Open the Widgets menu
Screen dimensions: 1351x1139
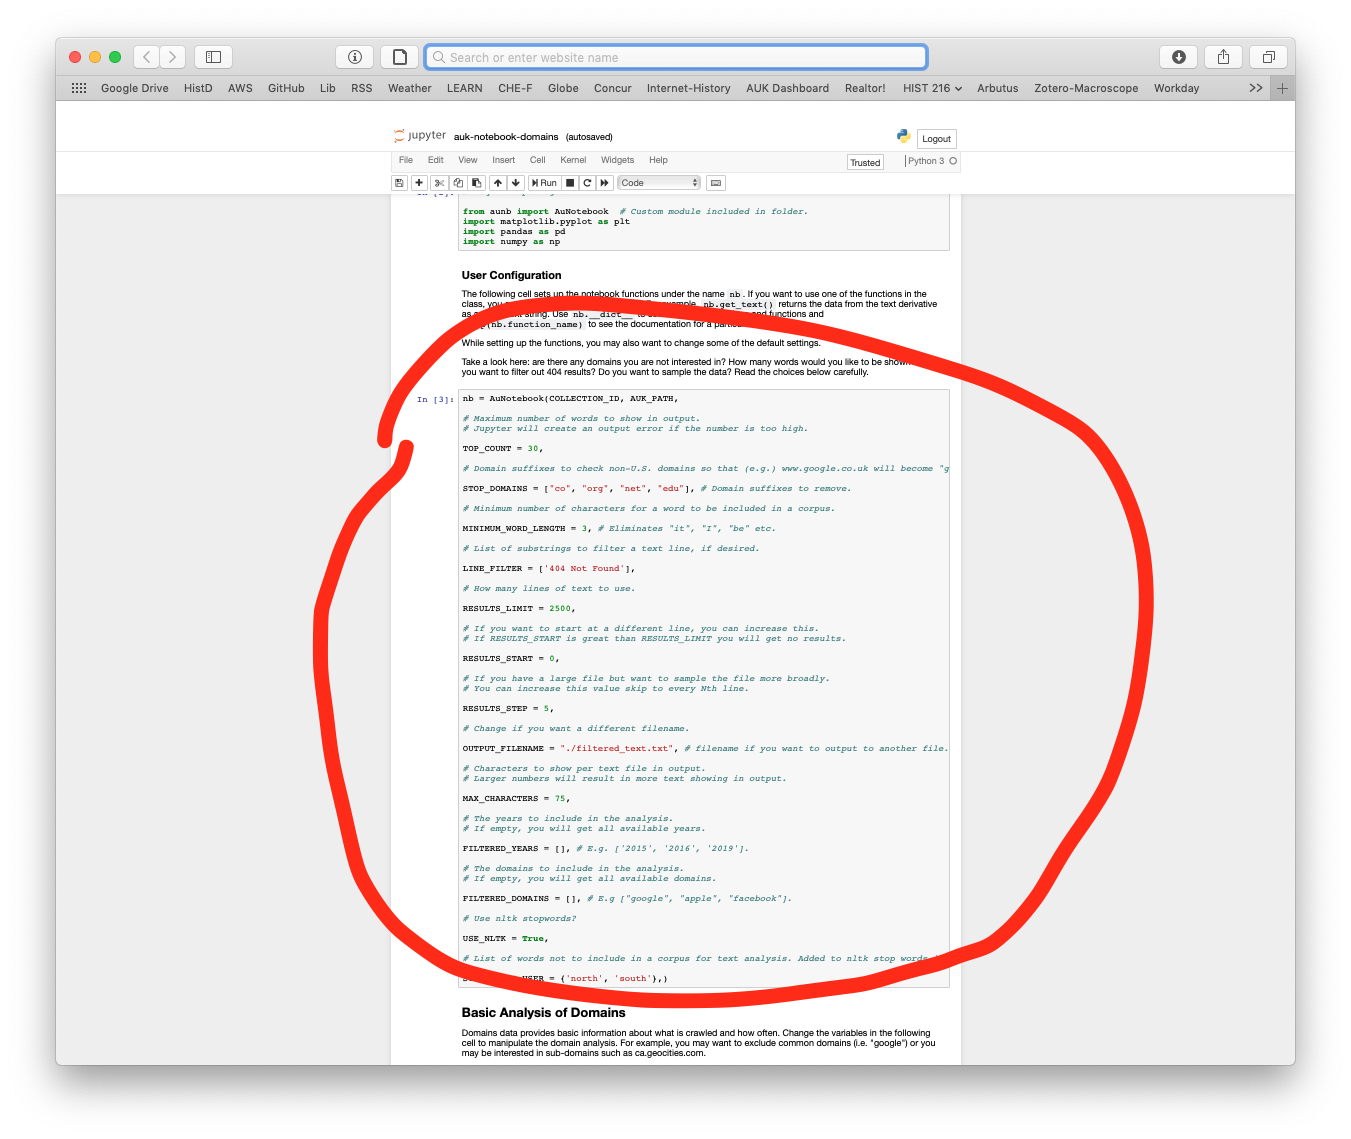(618, 160)
